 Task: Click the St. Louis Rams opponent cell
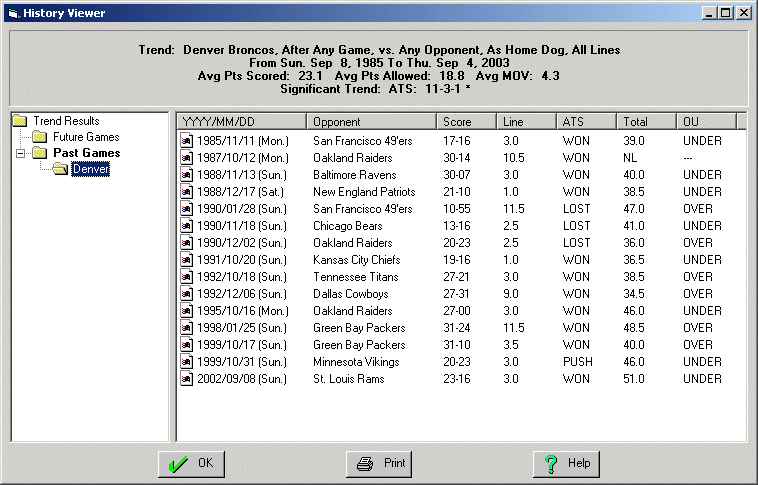tap(349, 379)
